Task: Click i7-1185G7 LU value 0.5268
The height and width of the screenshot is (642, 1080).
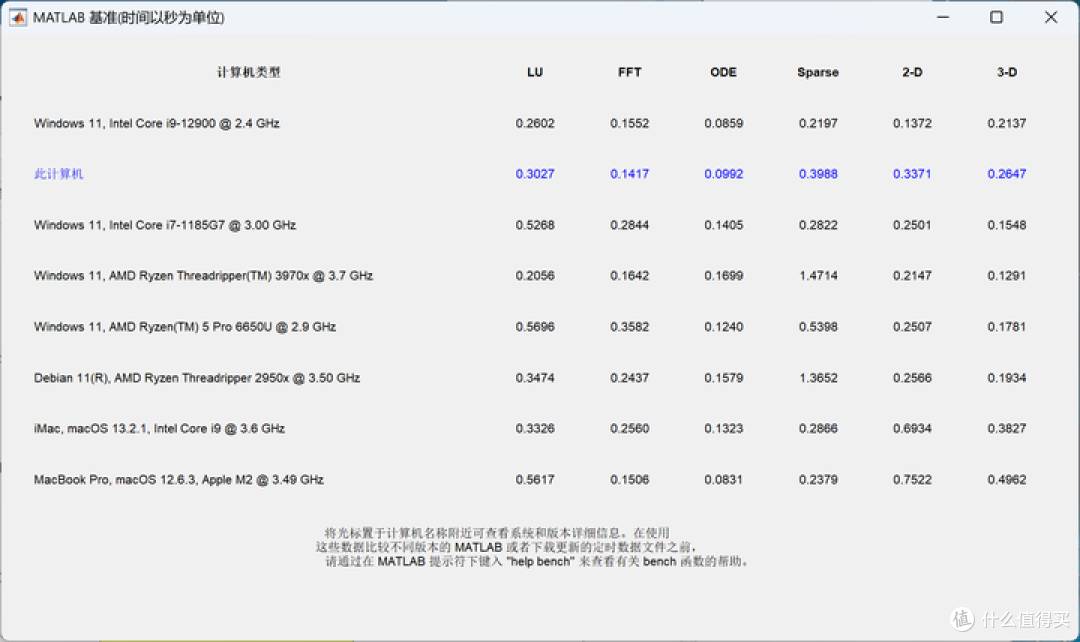Action: pos(535,225)
